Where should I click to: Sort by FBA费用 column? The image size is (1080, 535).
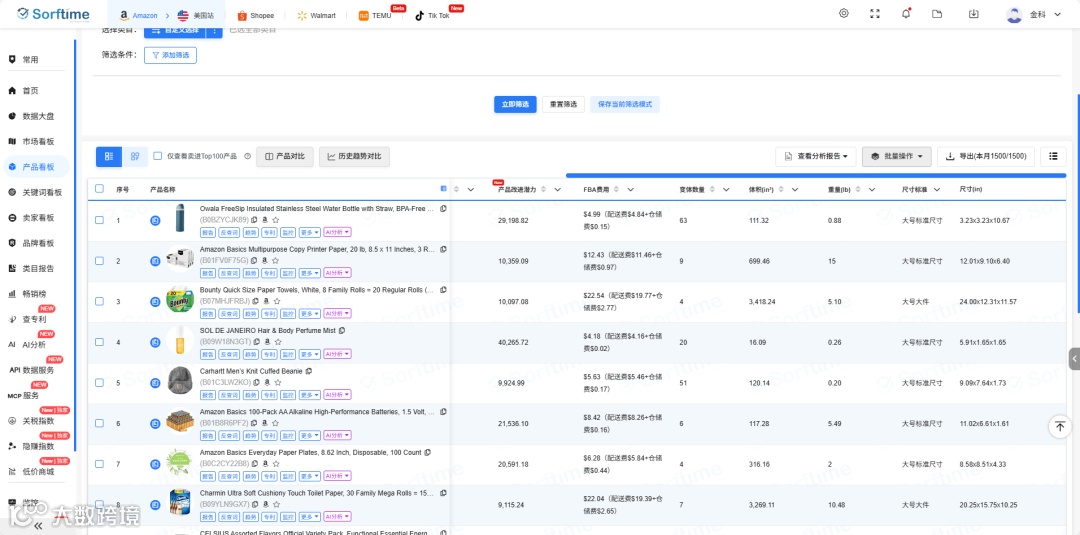616,189
